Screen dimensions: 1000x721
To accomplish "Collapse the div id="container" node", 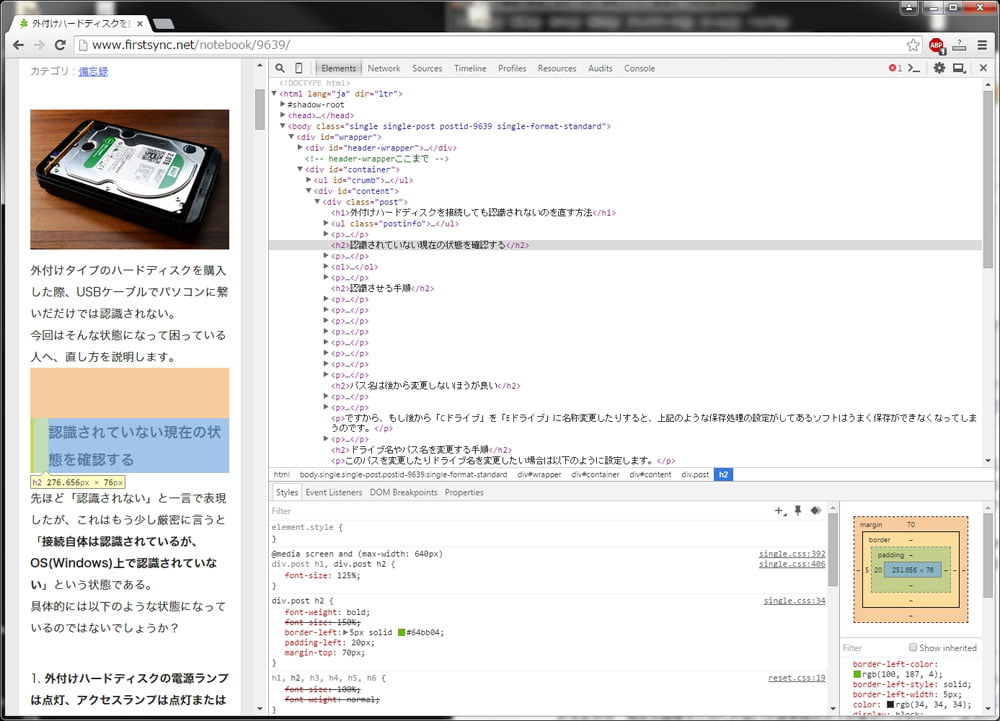I will (300, 170).
